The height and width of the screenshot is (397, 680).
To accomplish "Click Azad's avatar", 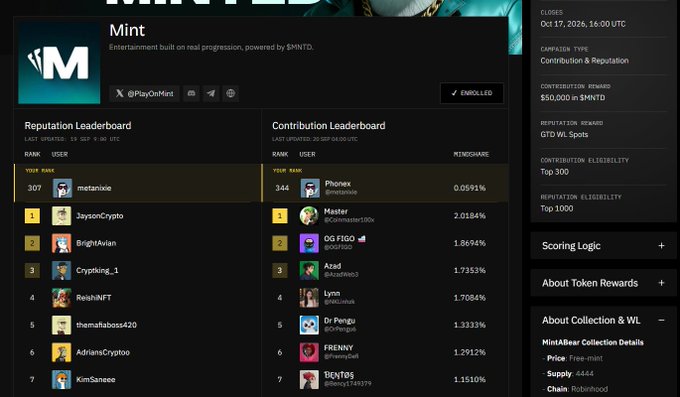I will pos(309,270).
